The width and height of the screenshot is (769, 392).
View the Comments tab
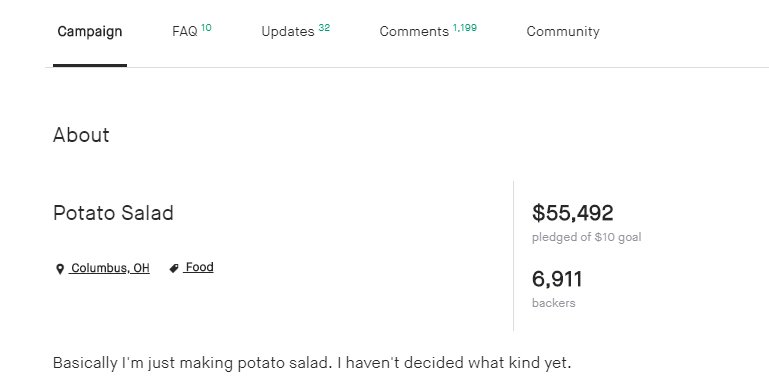pyautogui.click(x=428, y=31)
